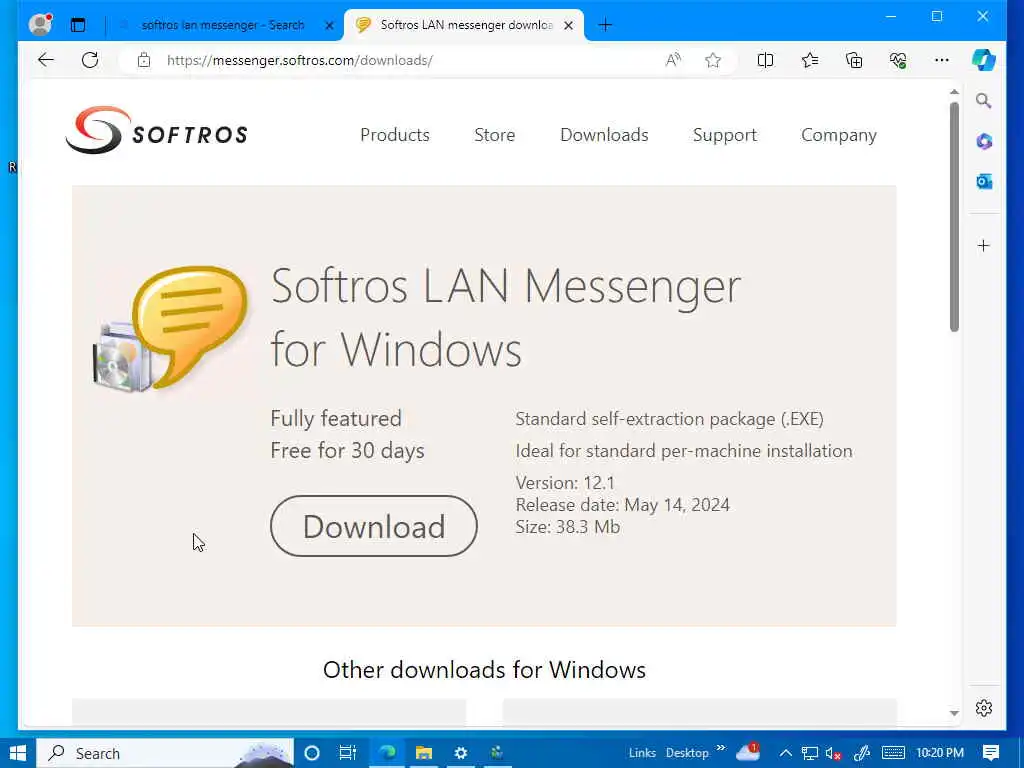This screenshot has height=768, width=1024.
Task: Open Cortana circle icon on taskbar
Action: point(312,753)
